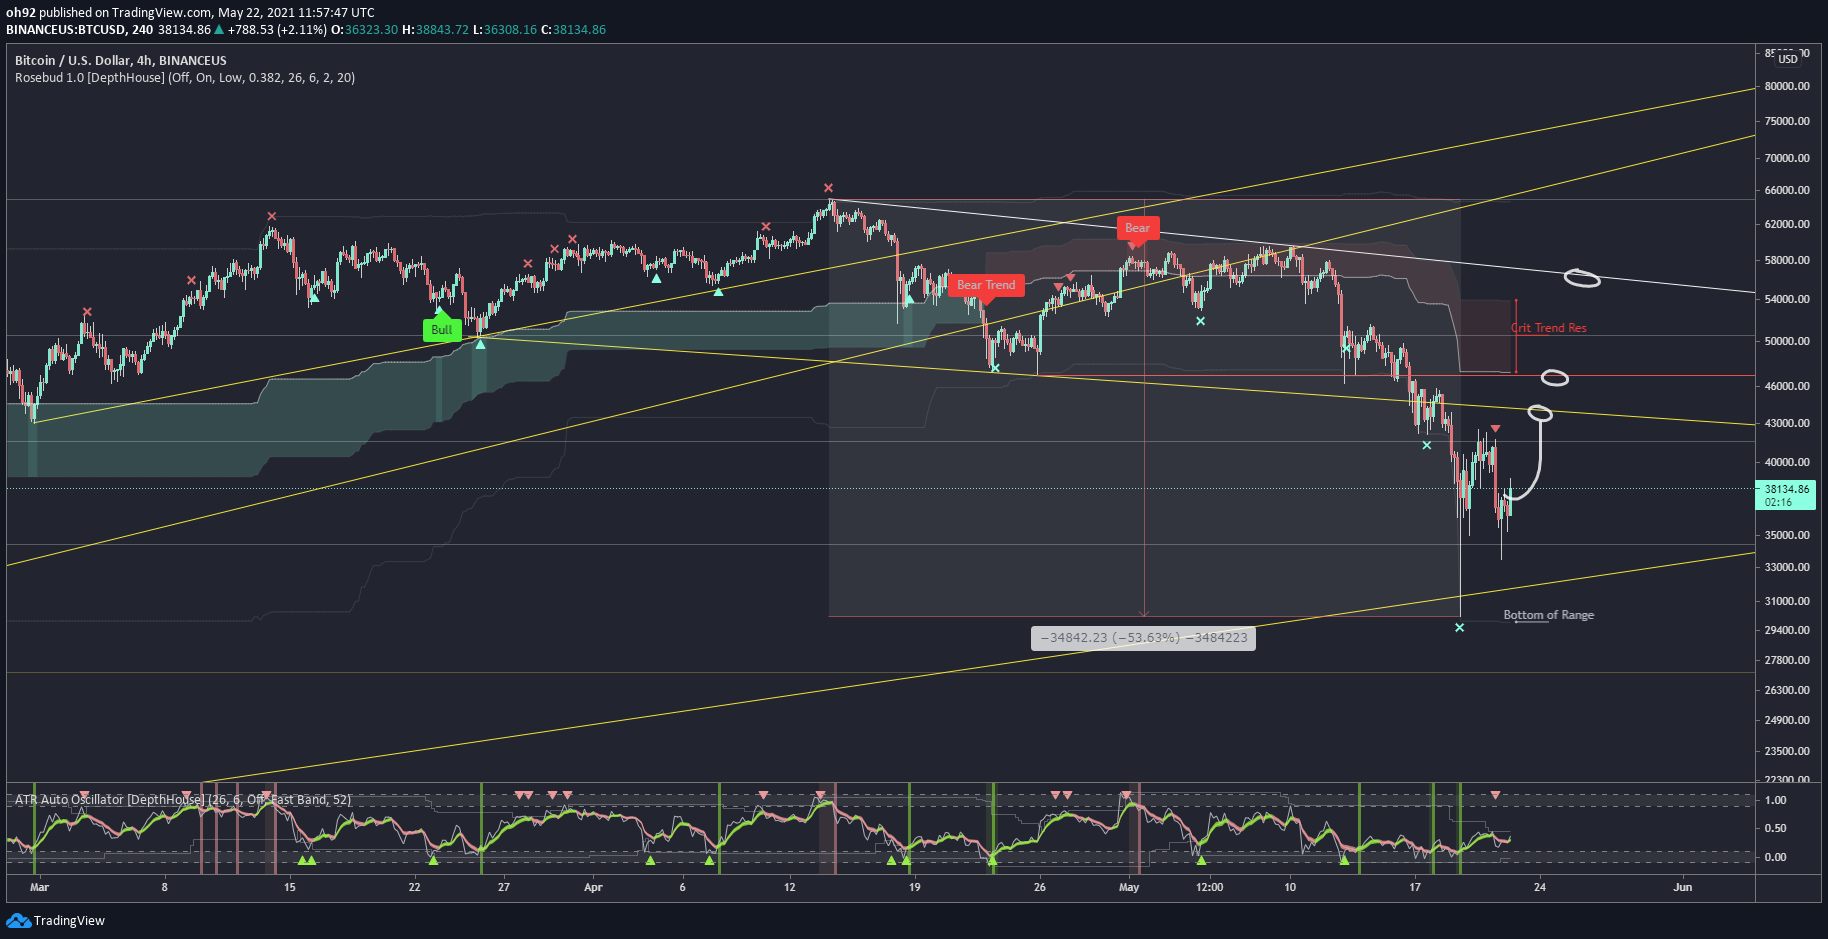Click the 43000.00 price axis label
Viewport: 1828px width, 939px height.
(1787, 424)
